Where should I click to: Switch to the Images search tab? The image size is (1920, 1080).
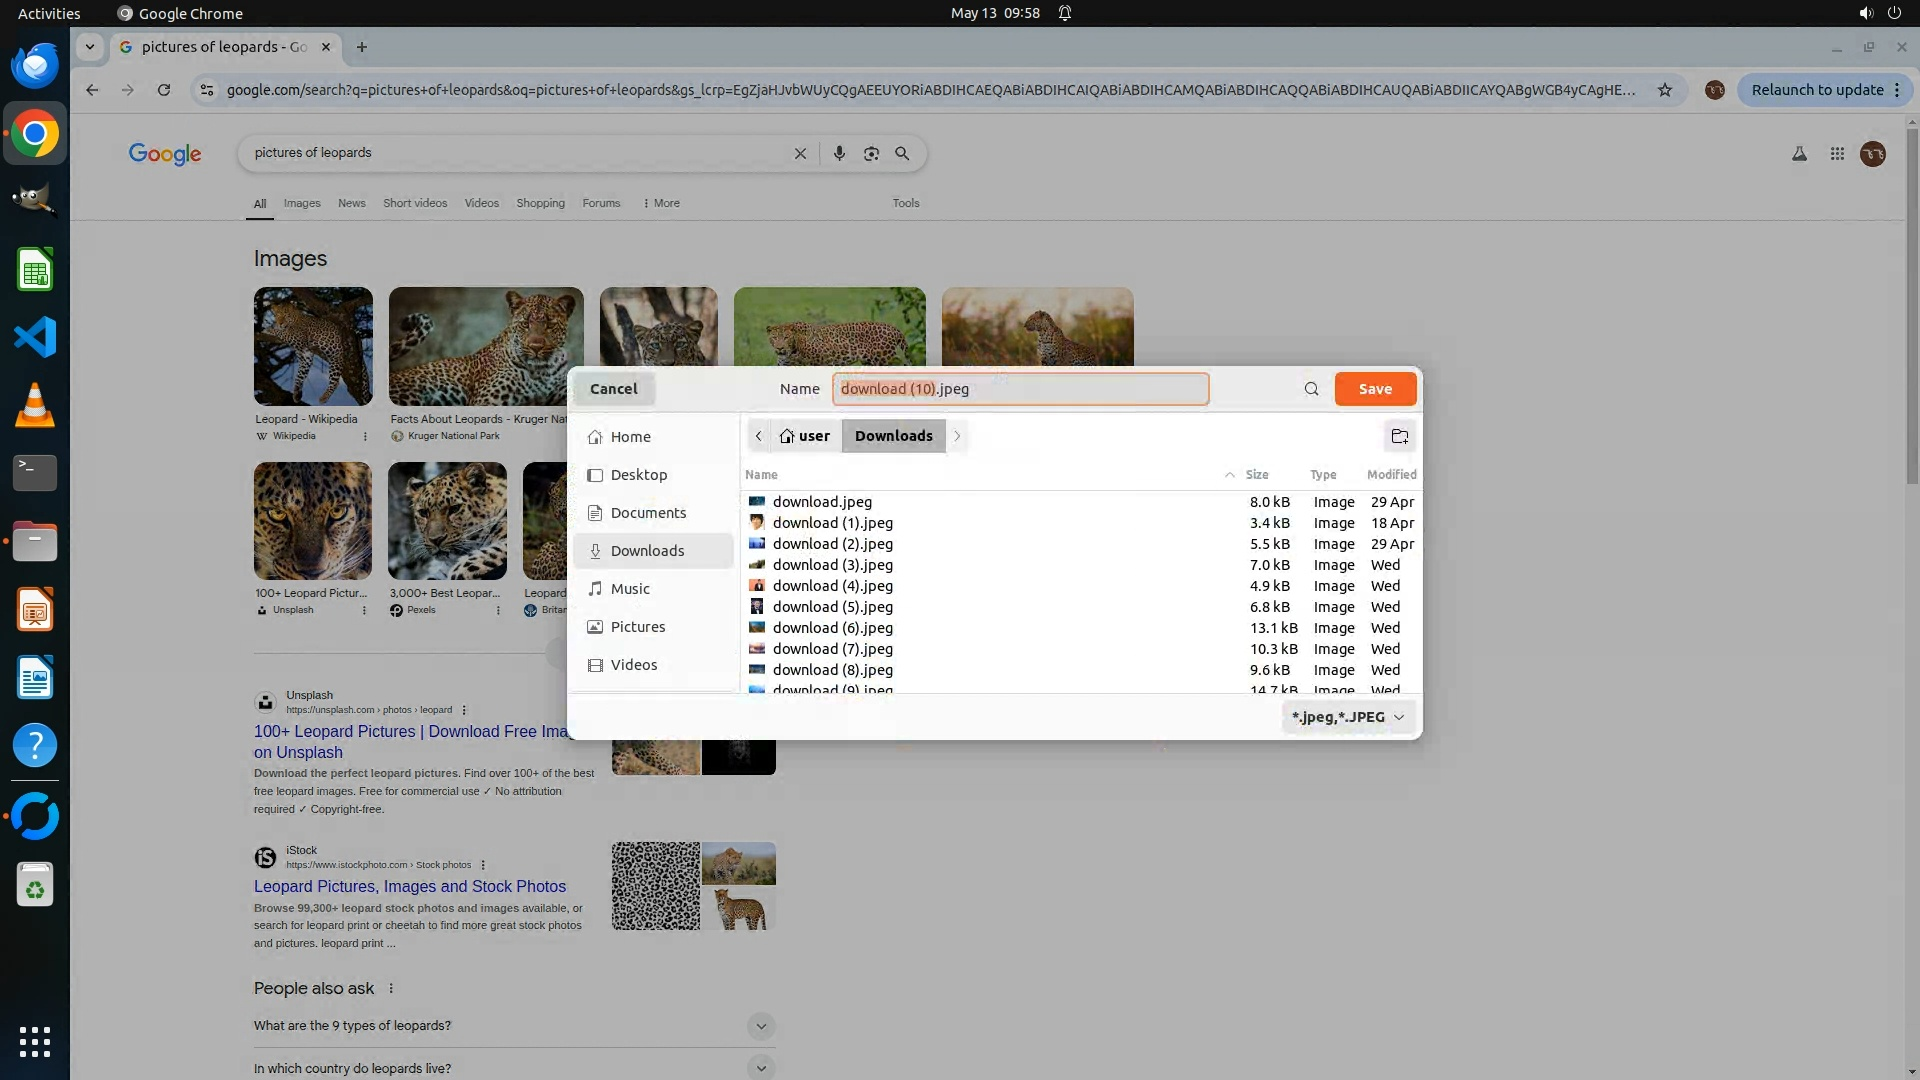click(302, 203)
